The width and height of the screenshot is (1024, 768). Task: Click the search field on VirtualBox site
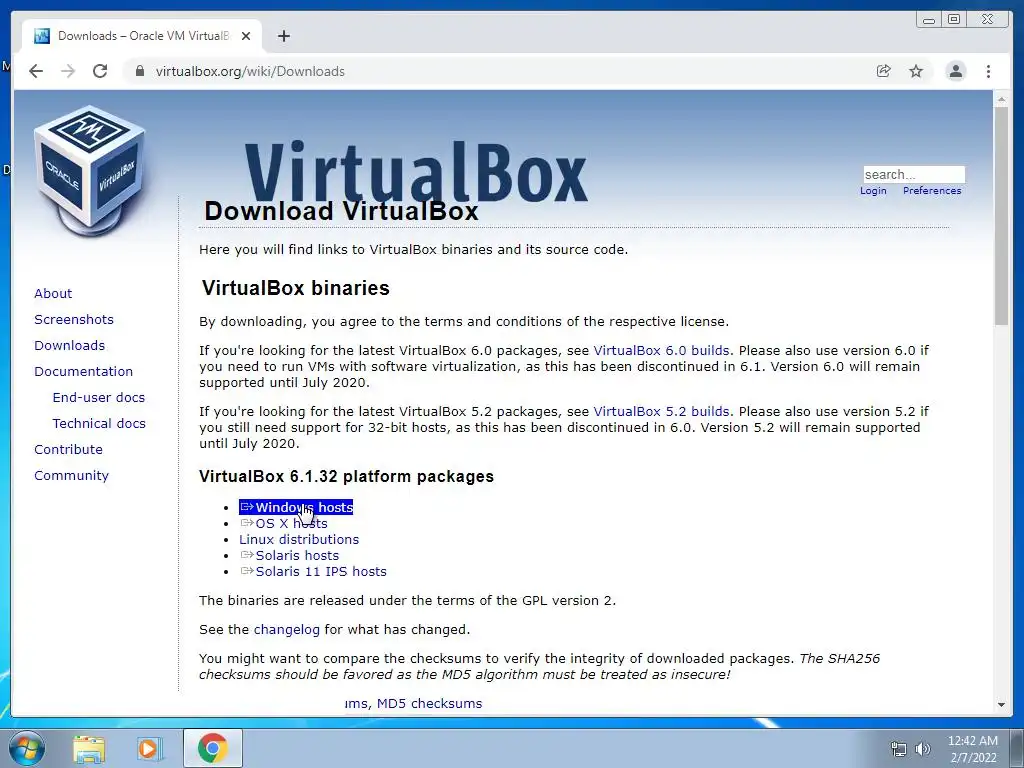tap(914, 174)
